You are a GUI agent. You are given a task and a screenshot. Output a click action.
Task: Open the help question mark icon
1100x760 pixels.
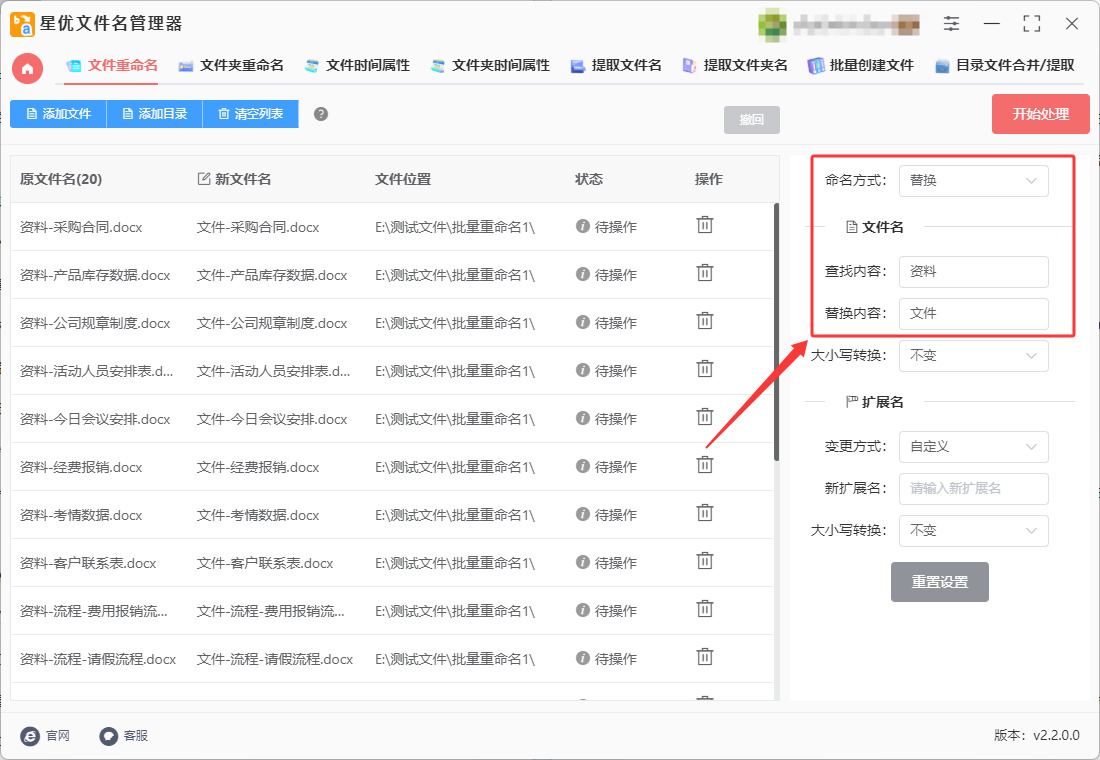pyautogui.click(x=321, y=114)
